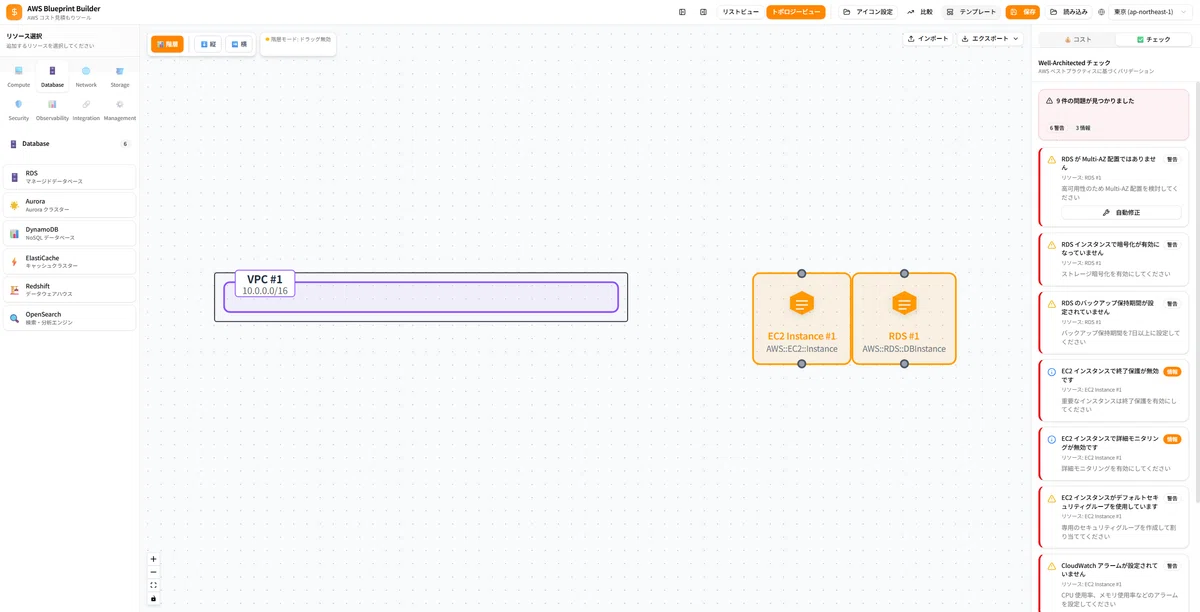This screenshot has height=612, width=1200.
Task: Select the Management category icon
Action: click(120, 109)
